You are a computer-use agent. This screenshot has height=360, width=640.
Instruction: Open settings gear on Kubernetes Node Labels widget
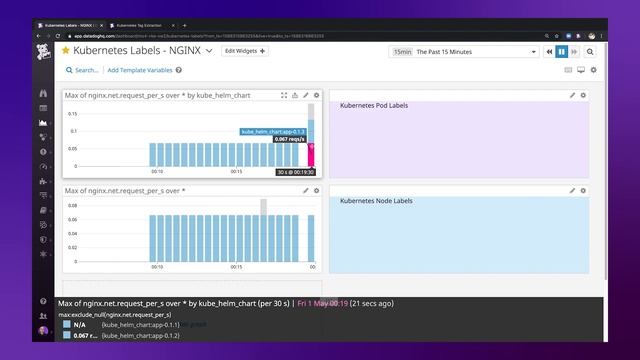click(583, 191)
